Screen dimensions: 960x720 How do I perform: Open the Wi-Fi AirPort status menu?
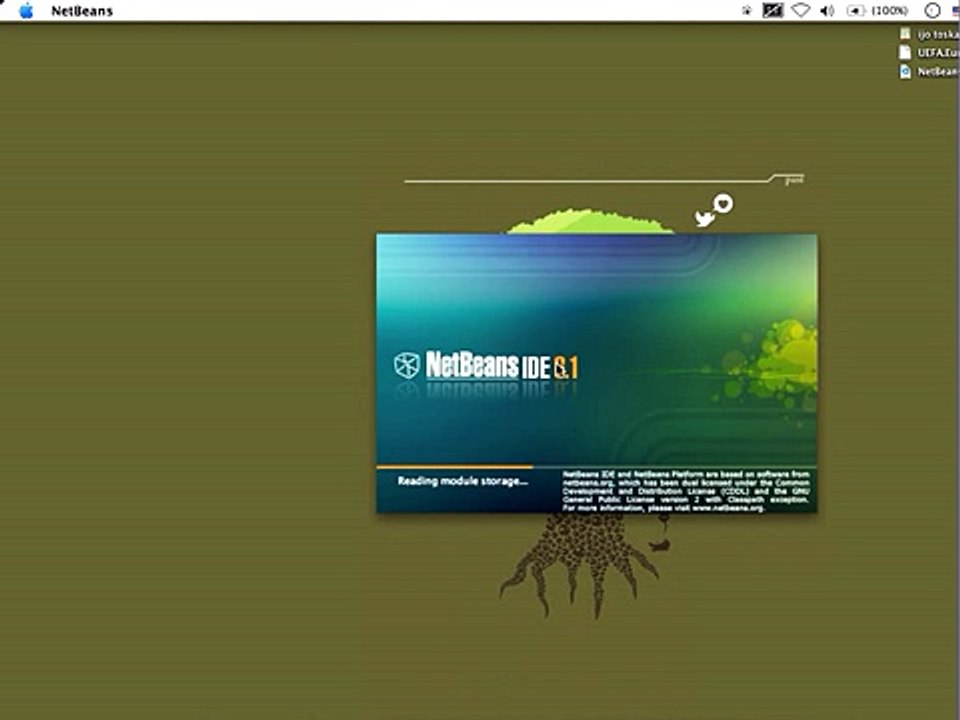pyautogui.click(x=801, y=10)
